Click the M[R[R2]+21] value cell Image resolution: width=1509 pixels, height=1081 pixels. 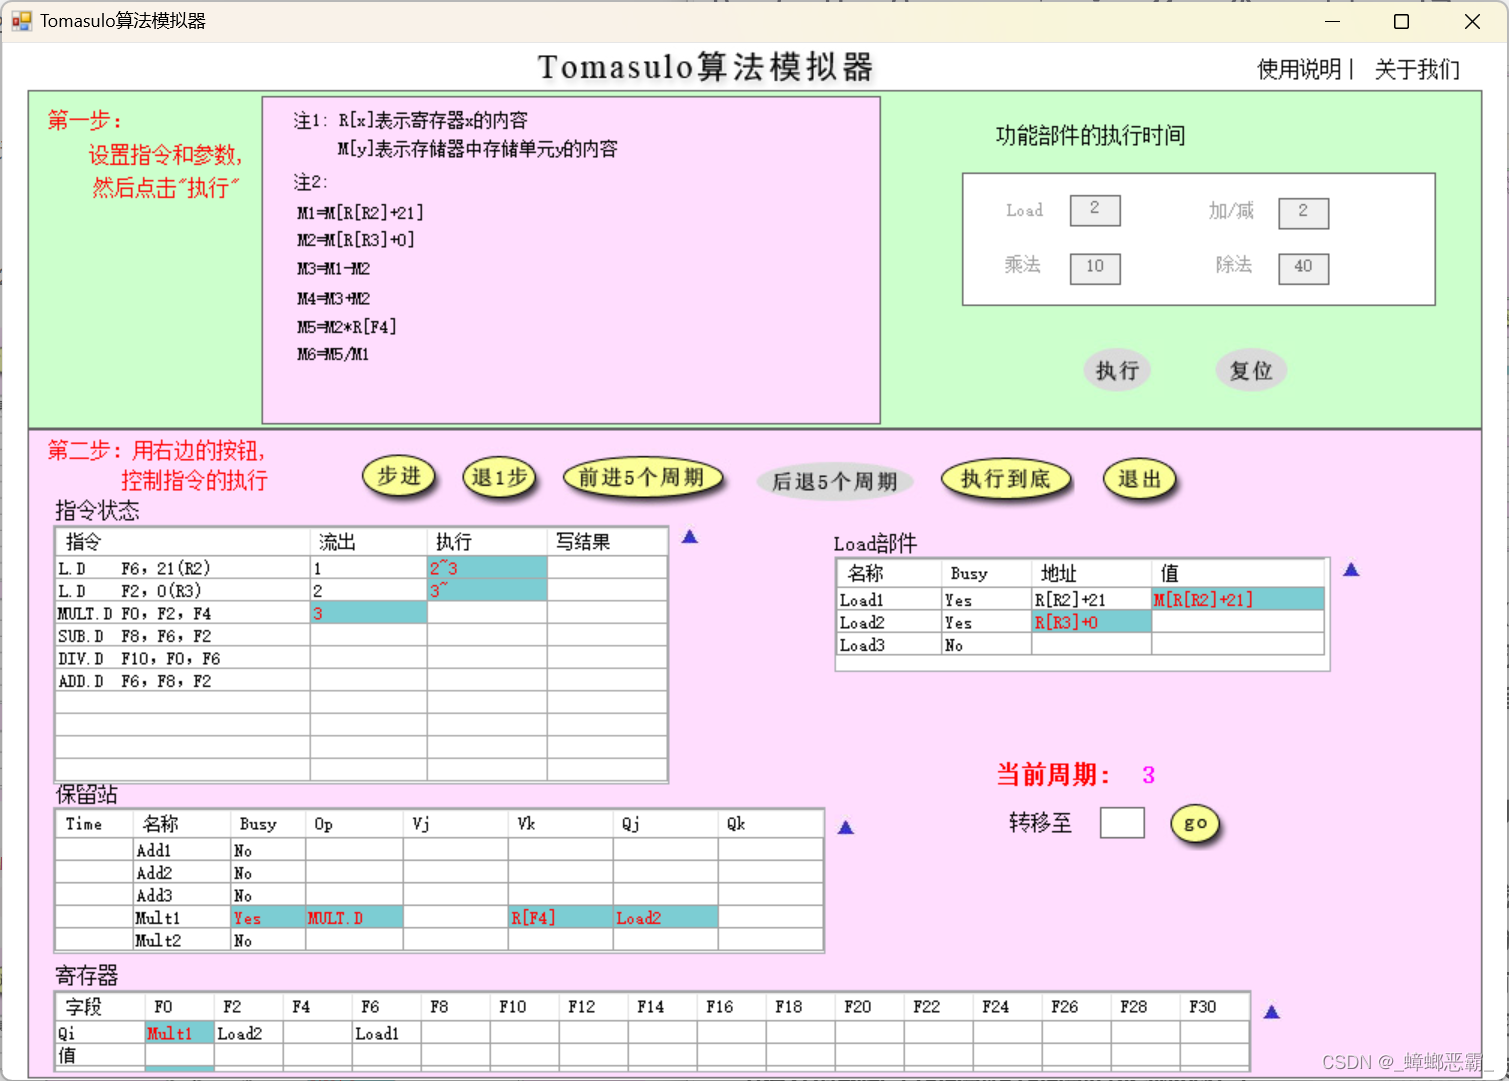[1238, 600]
